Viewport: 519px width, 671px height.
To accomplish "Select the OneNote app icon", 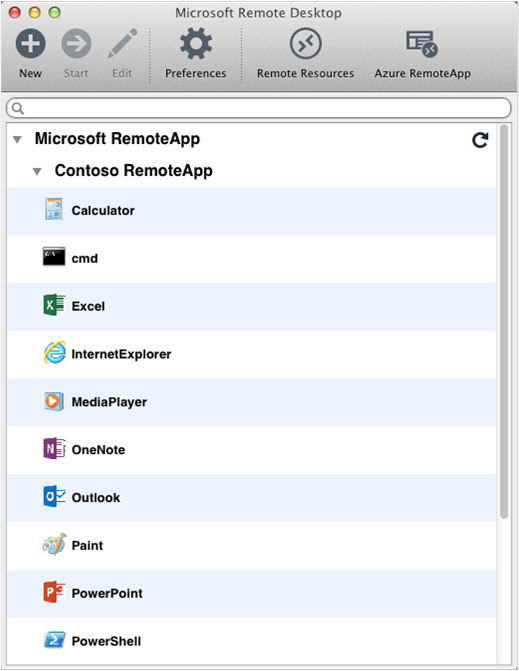I will pos(54,448).
